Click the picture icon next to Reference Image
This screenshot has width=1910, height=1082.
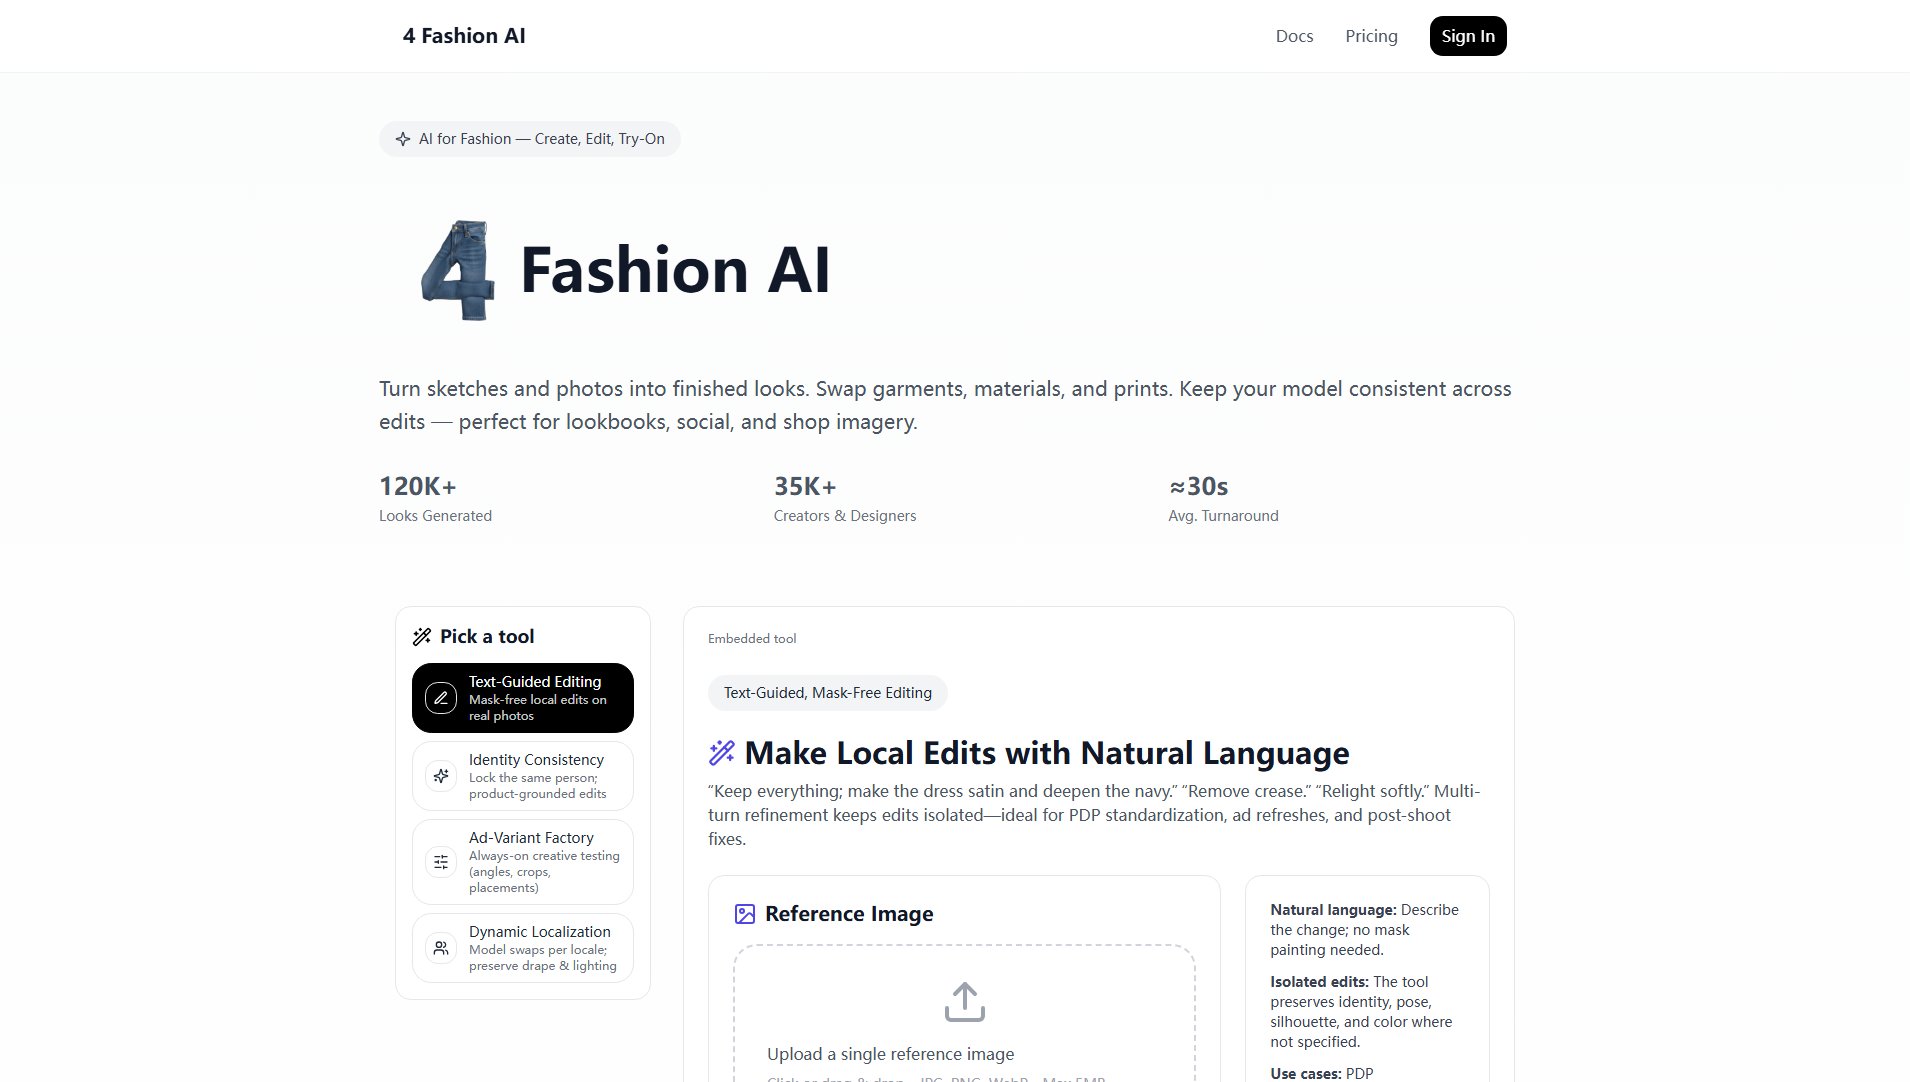point(745,914)
